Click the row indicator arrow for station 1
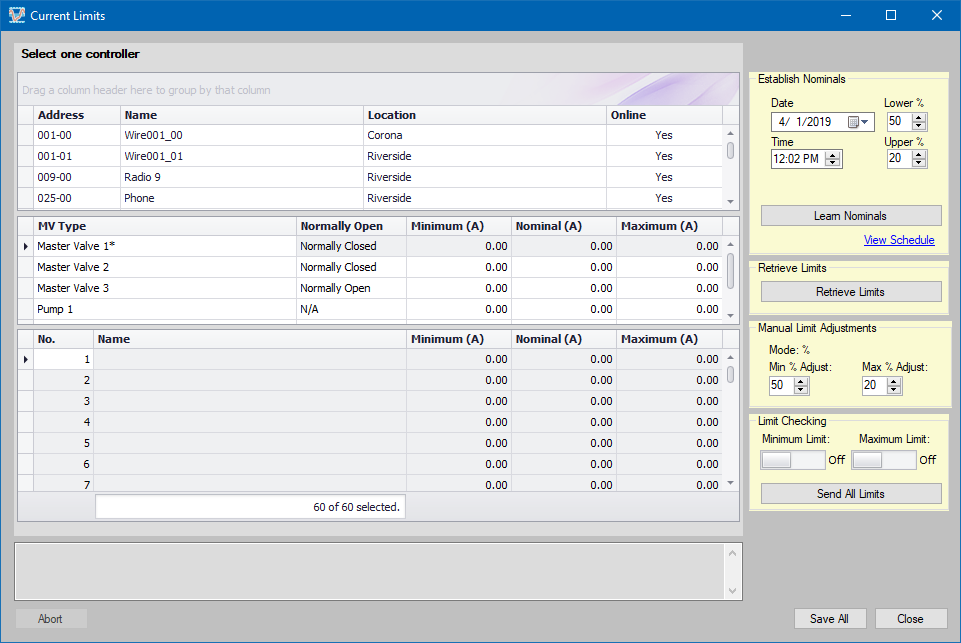Viewport: 961px width, 643px height. (x=26, y=359)
